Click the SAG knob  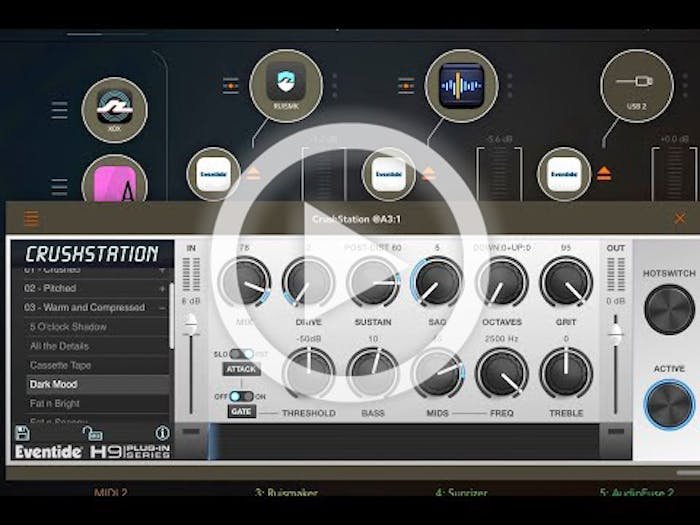point(437,282)
